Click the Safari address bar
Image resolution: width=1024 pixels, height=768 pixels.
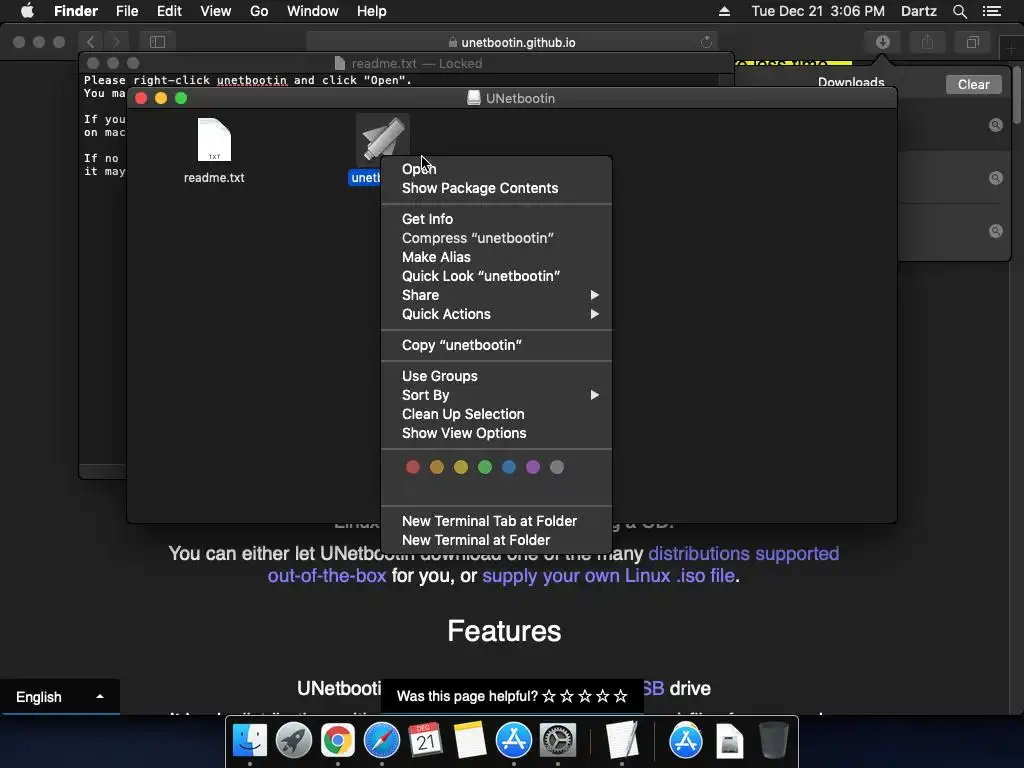click(x=512, y=42)
